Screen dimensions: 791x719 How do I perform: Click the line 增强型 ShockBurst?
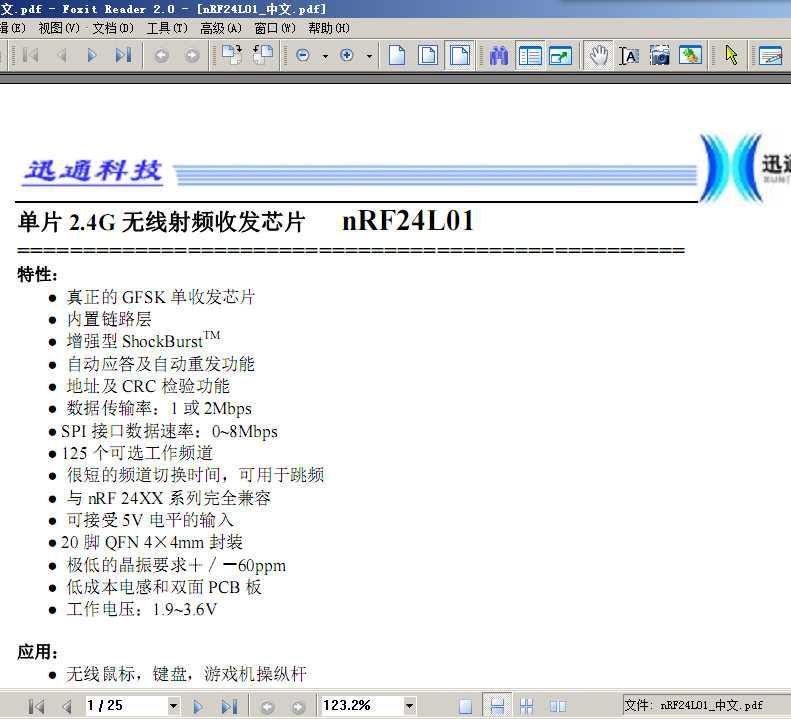click(x=143, y=340)
